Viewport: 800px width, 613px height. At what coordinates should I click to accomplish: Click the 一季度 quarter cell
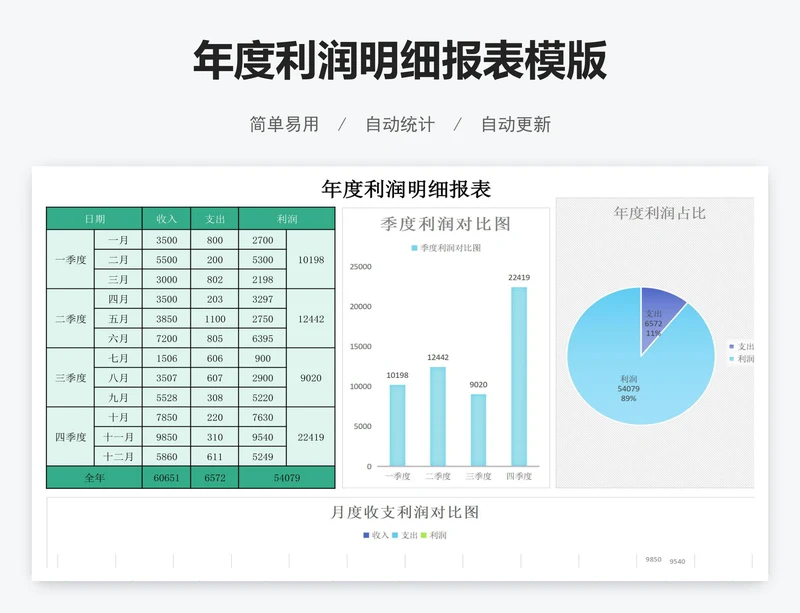click(70, 260)
